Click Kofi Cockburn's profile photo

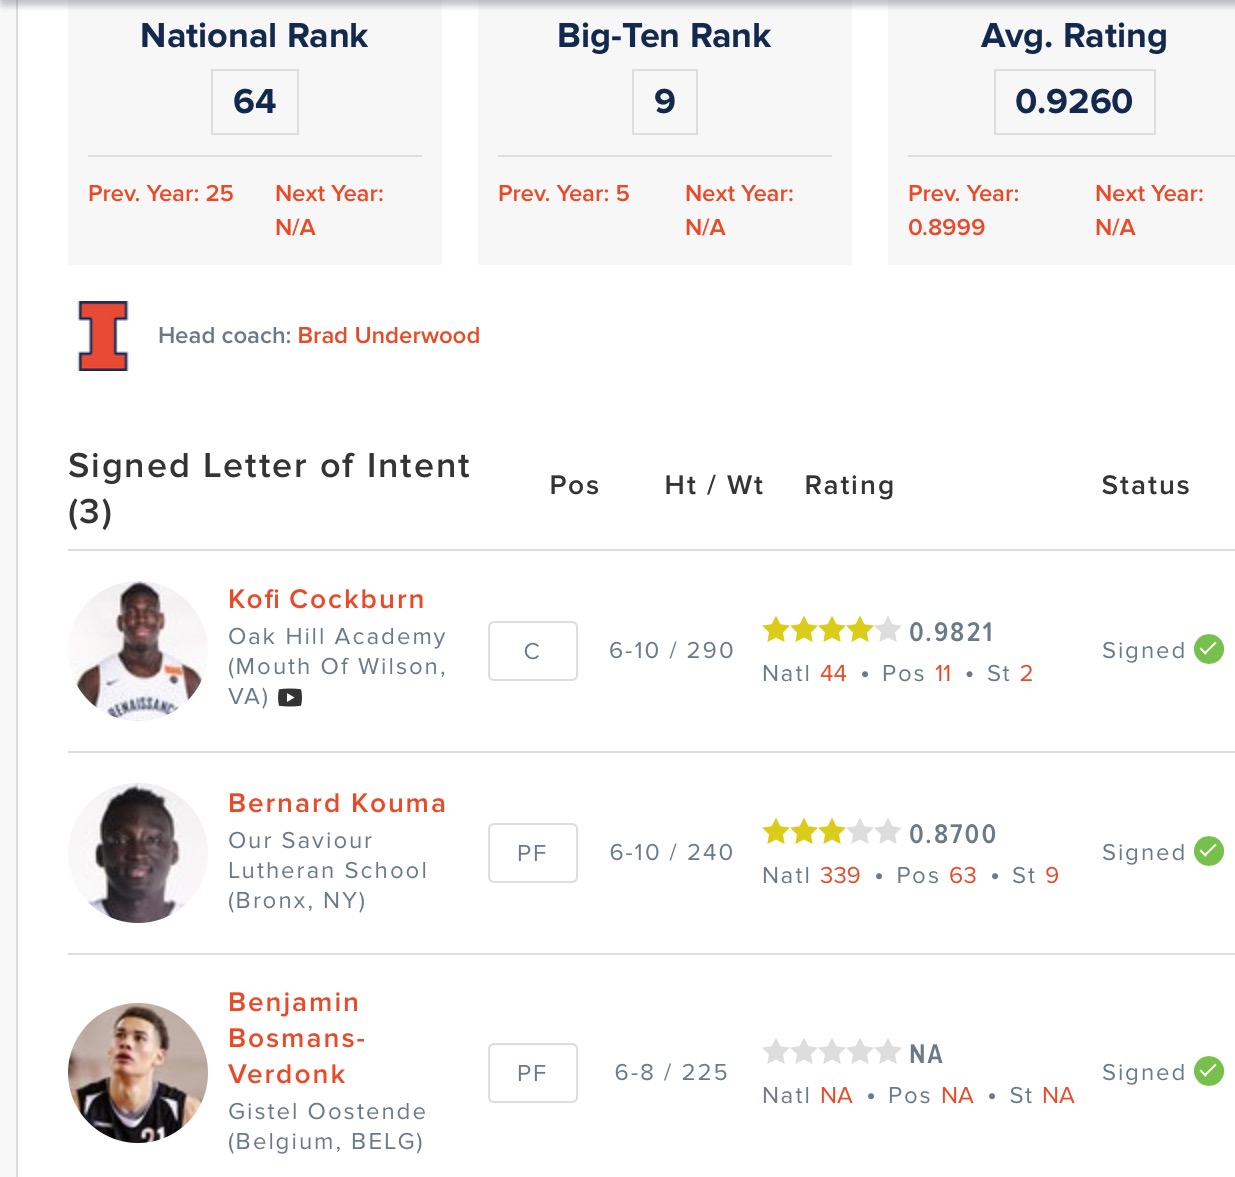[138, 651]
